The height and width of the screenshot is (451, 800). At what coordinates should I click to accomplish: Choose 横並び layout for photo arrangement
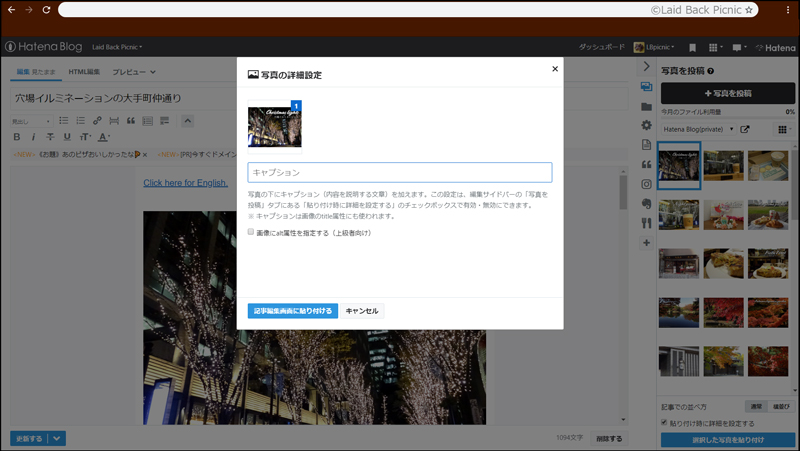[781, 407]
